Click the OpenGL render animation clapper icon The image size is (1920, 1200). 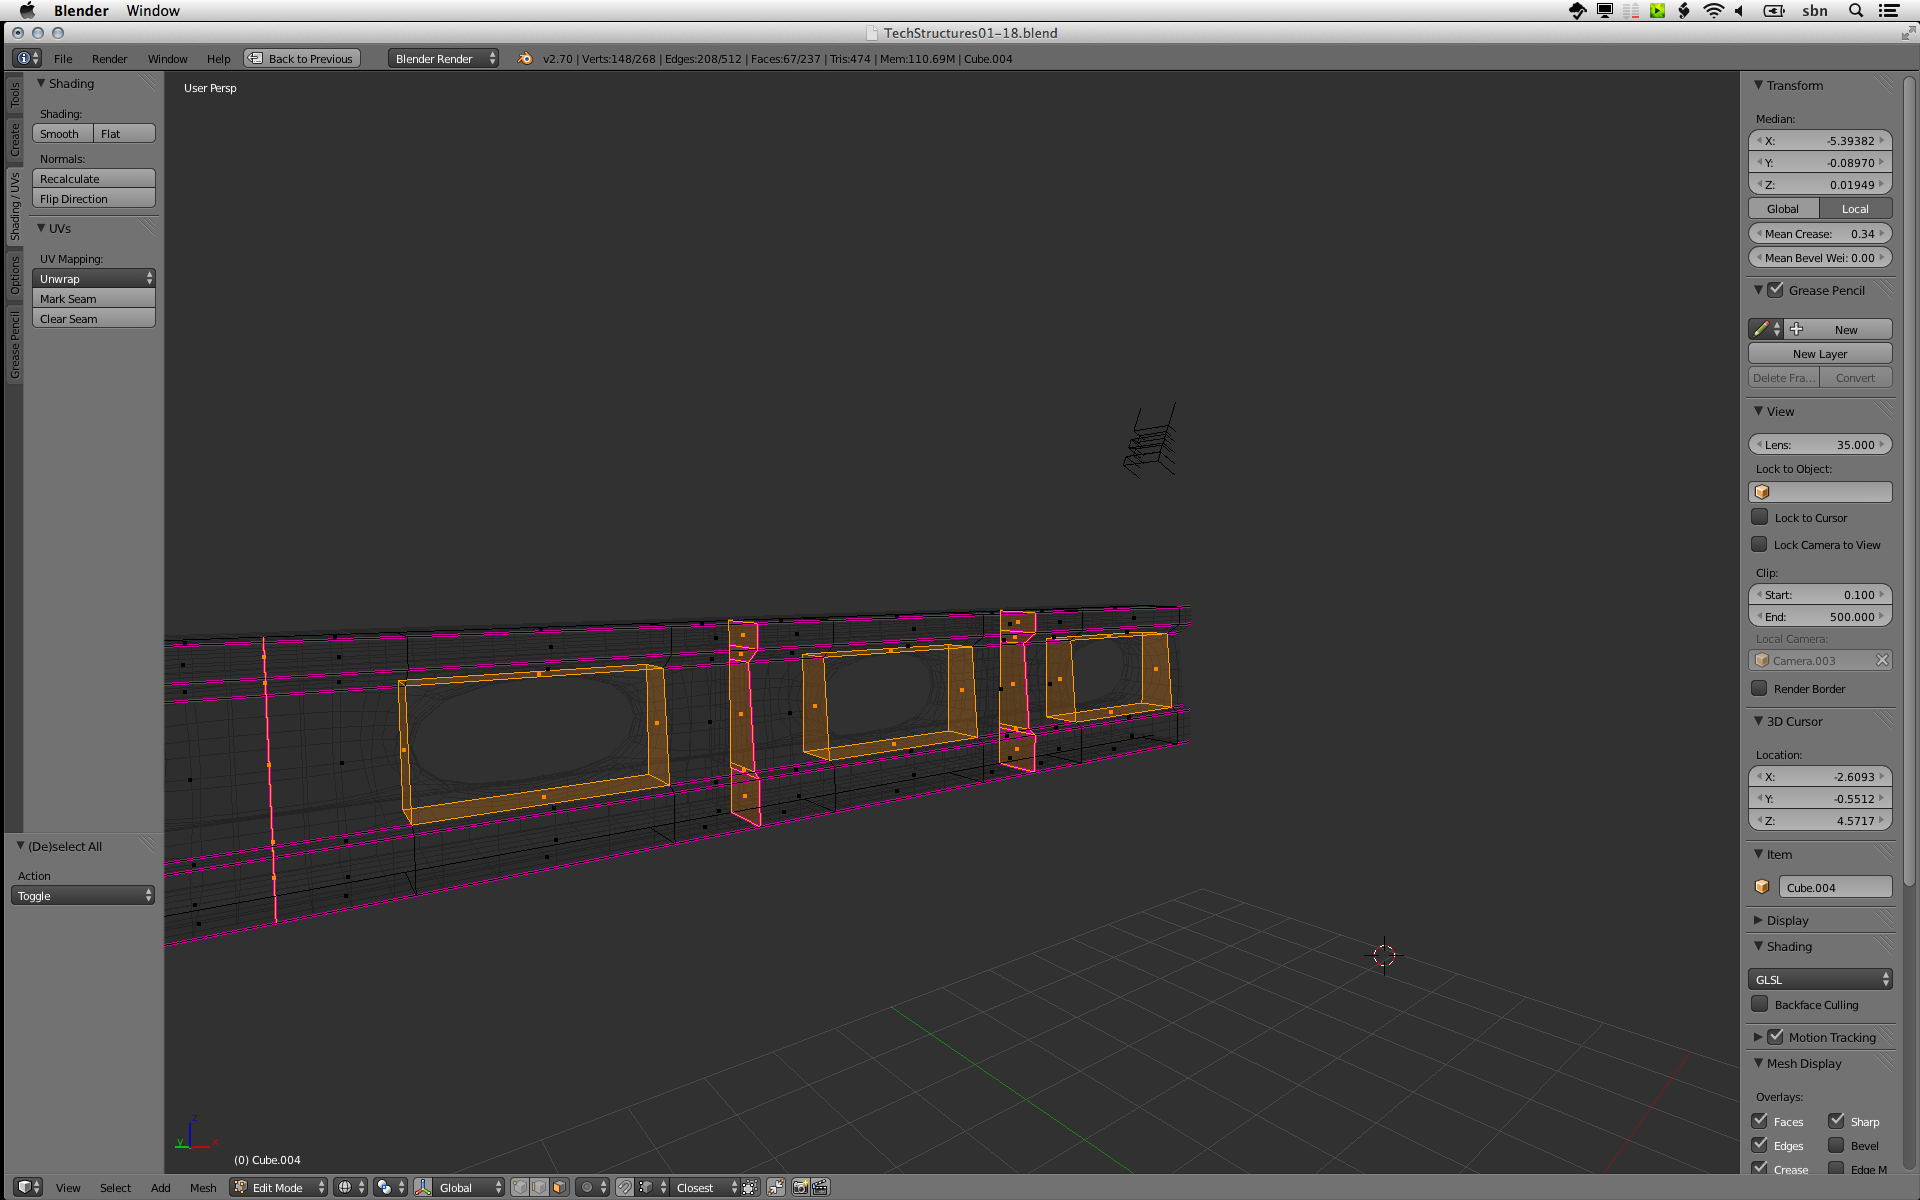pos(821,1187)
